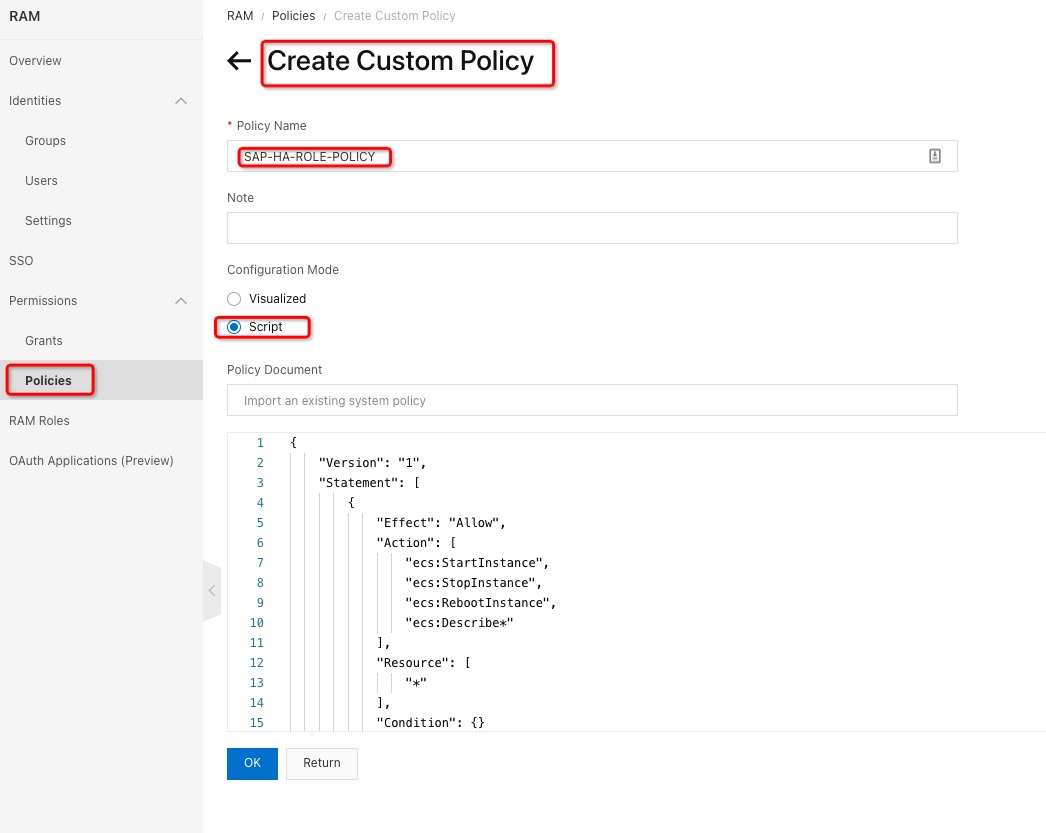
Task: Click inside the Note input field
Action: [x=592, y=228]
